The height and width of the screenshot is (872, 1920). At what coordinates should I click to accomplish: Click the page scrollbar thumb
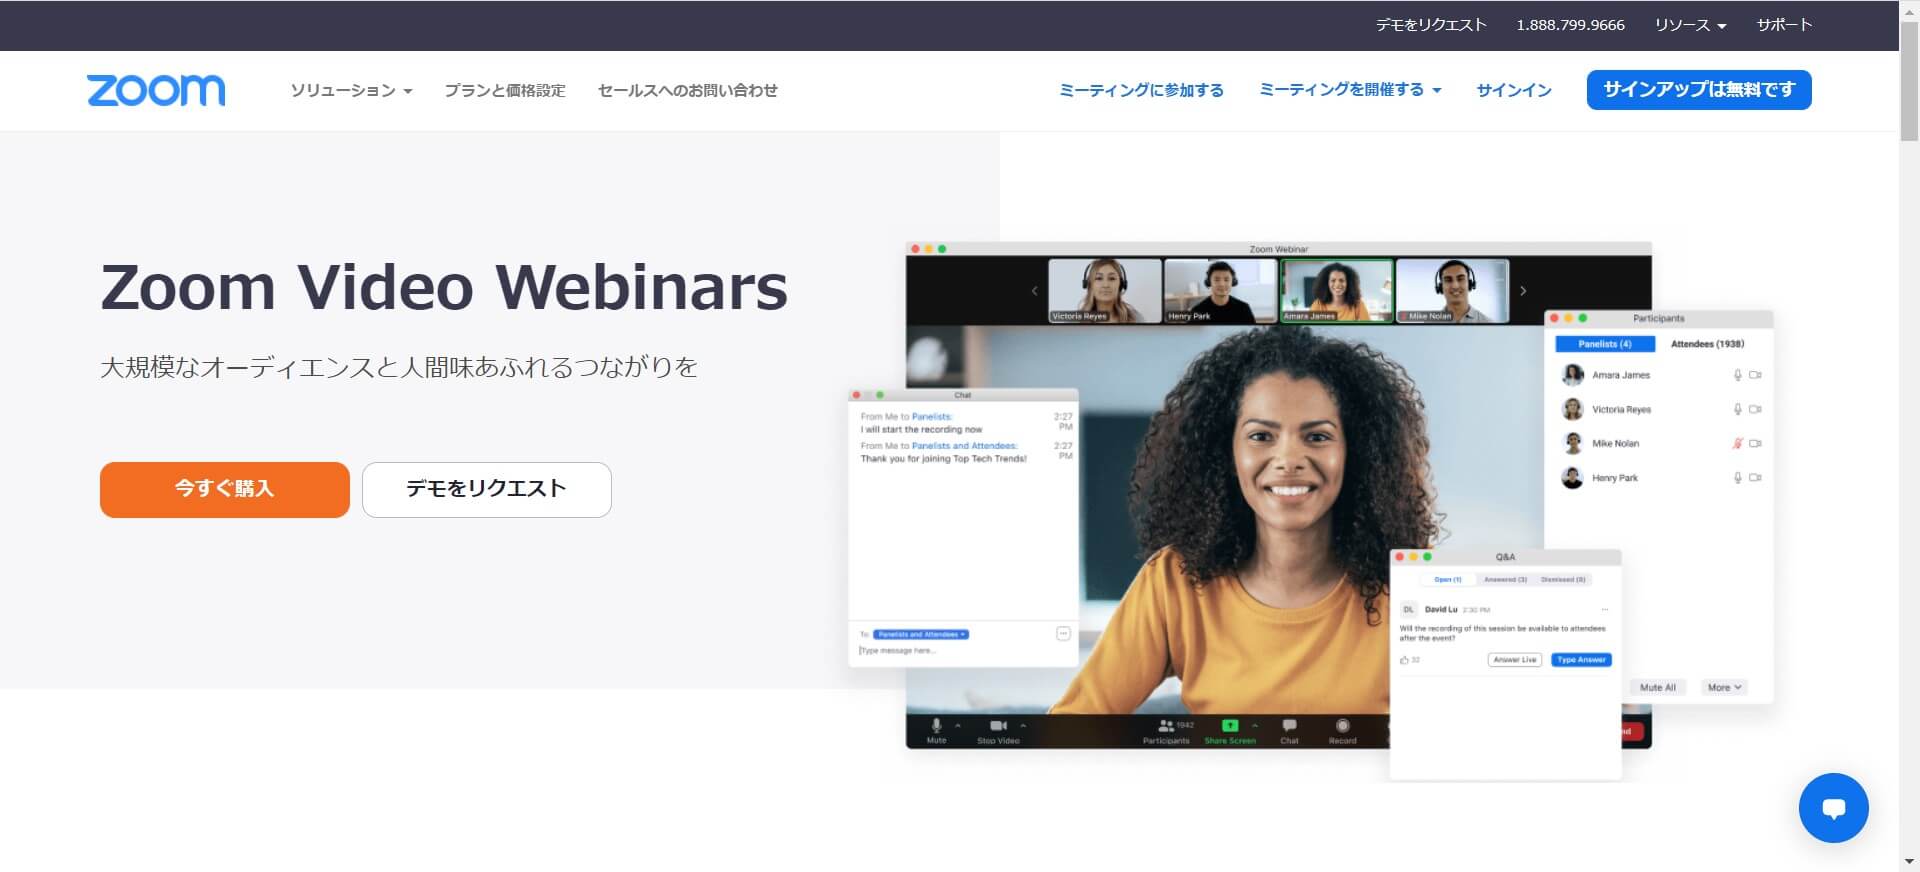point(1909,79)
